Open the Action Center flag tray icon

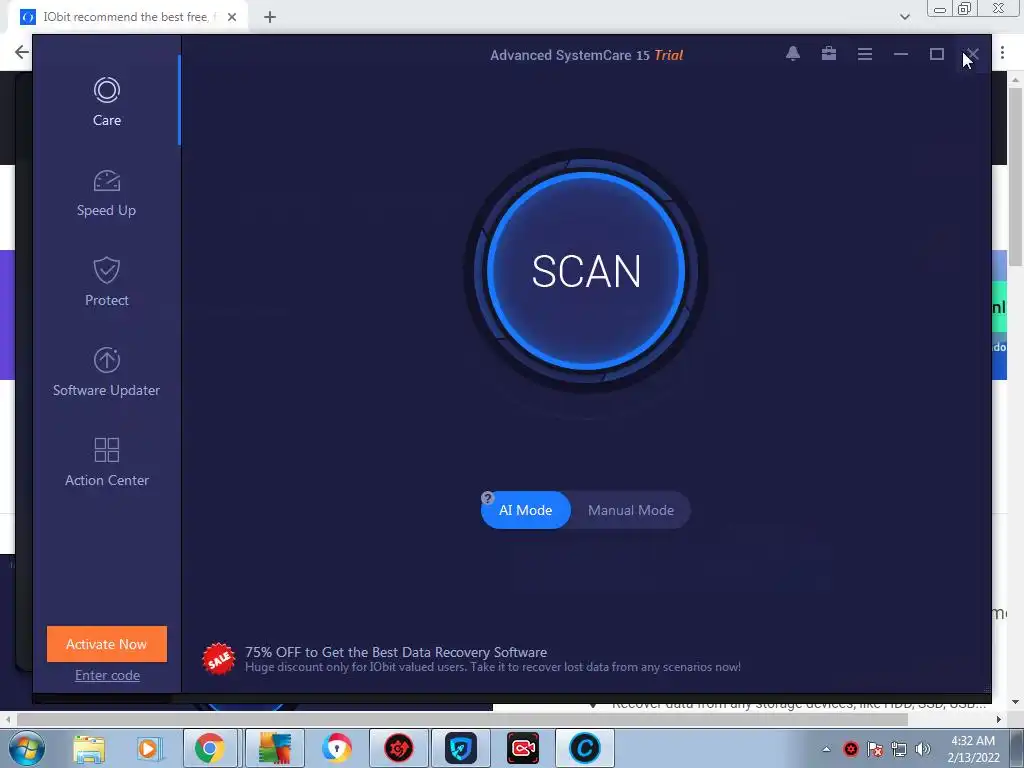(875, 749)
